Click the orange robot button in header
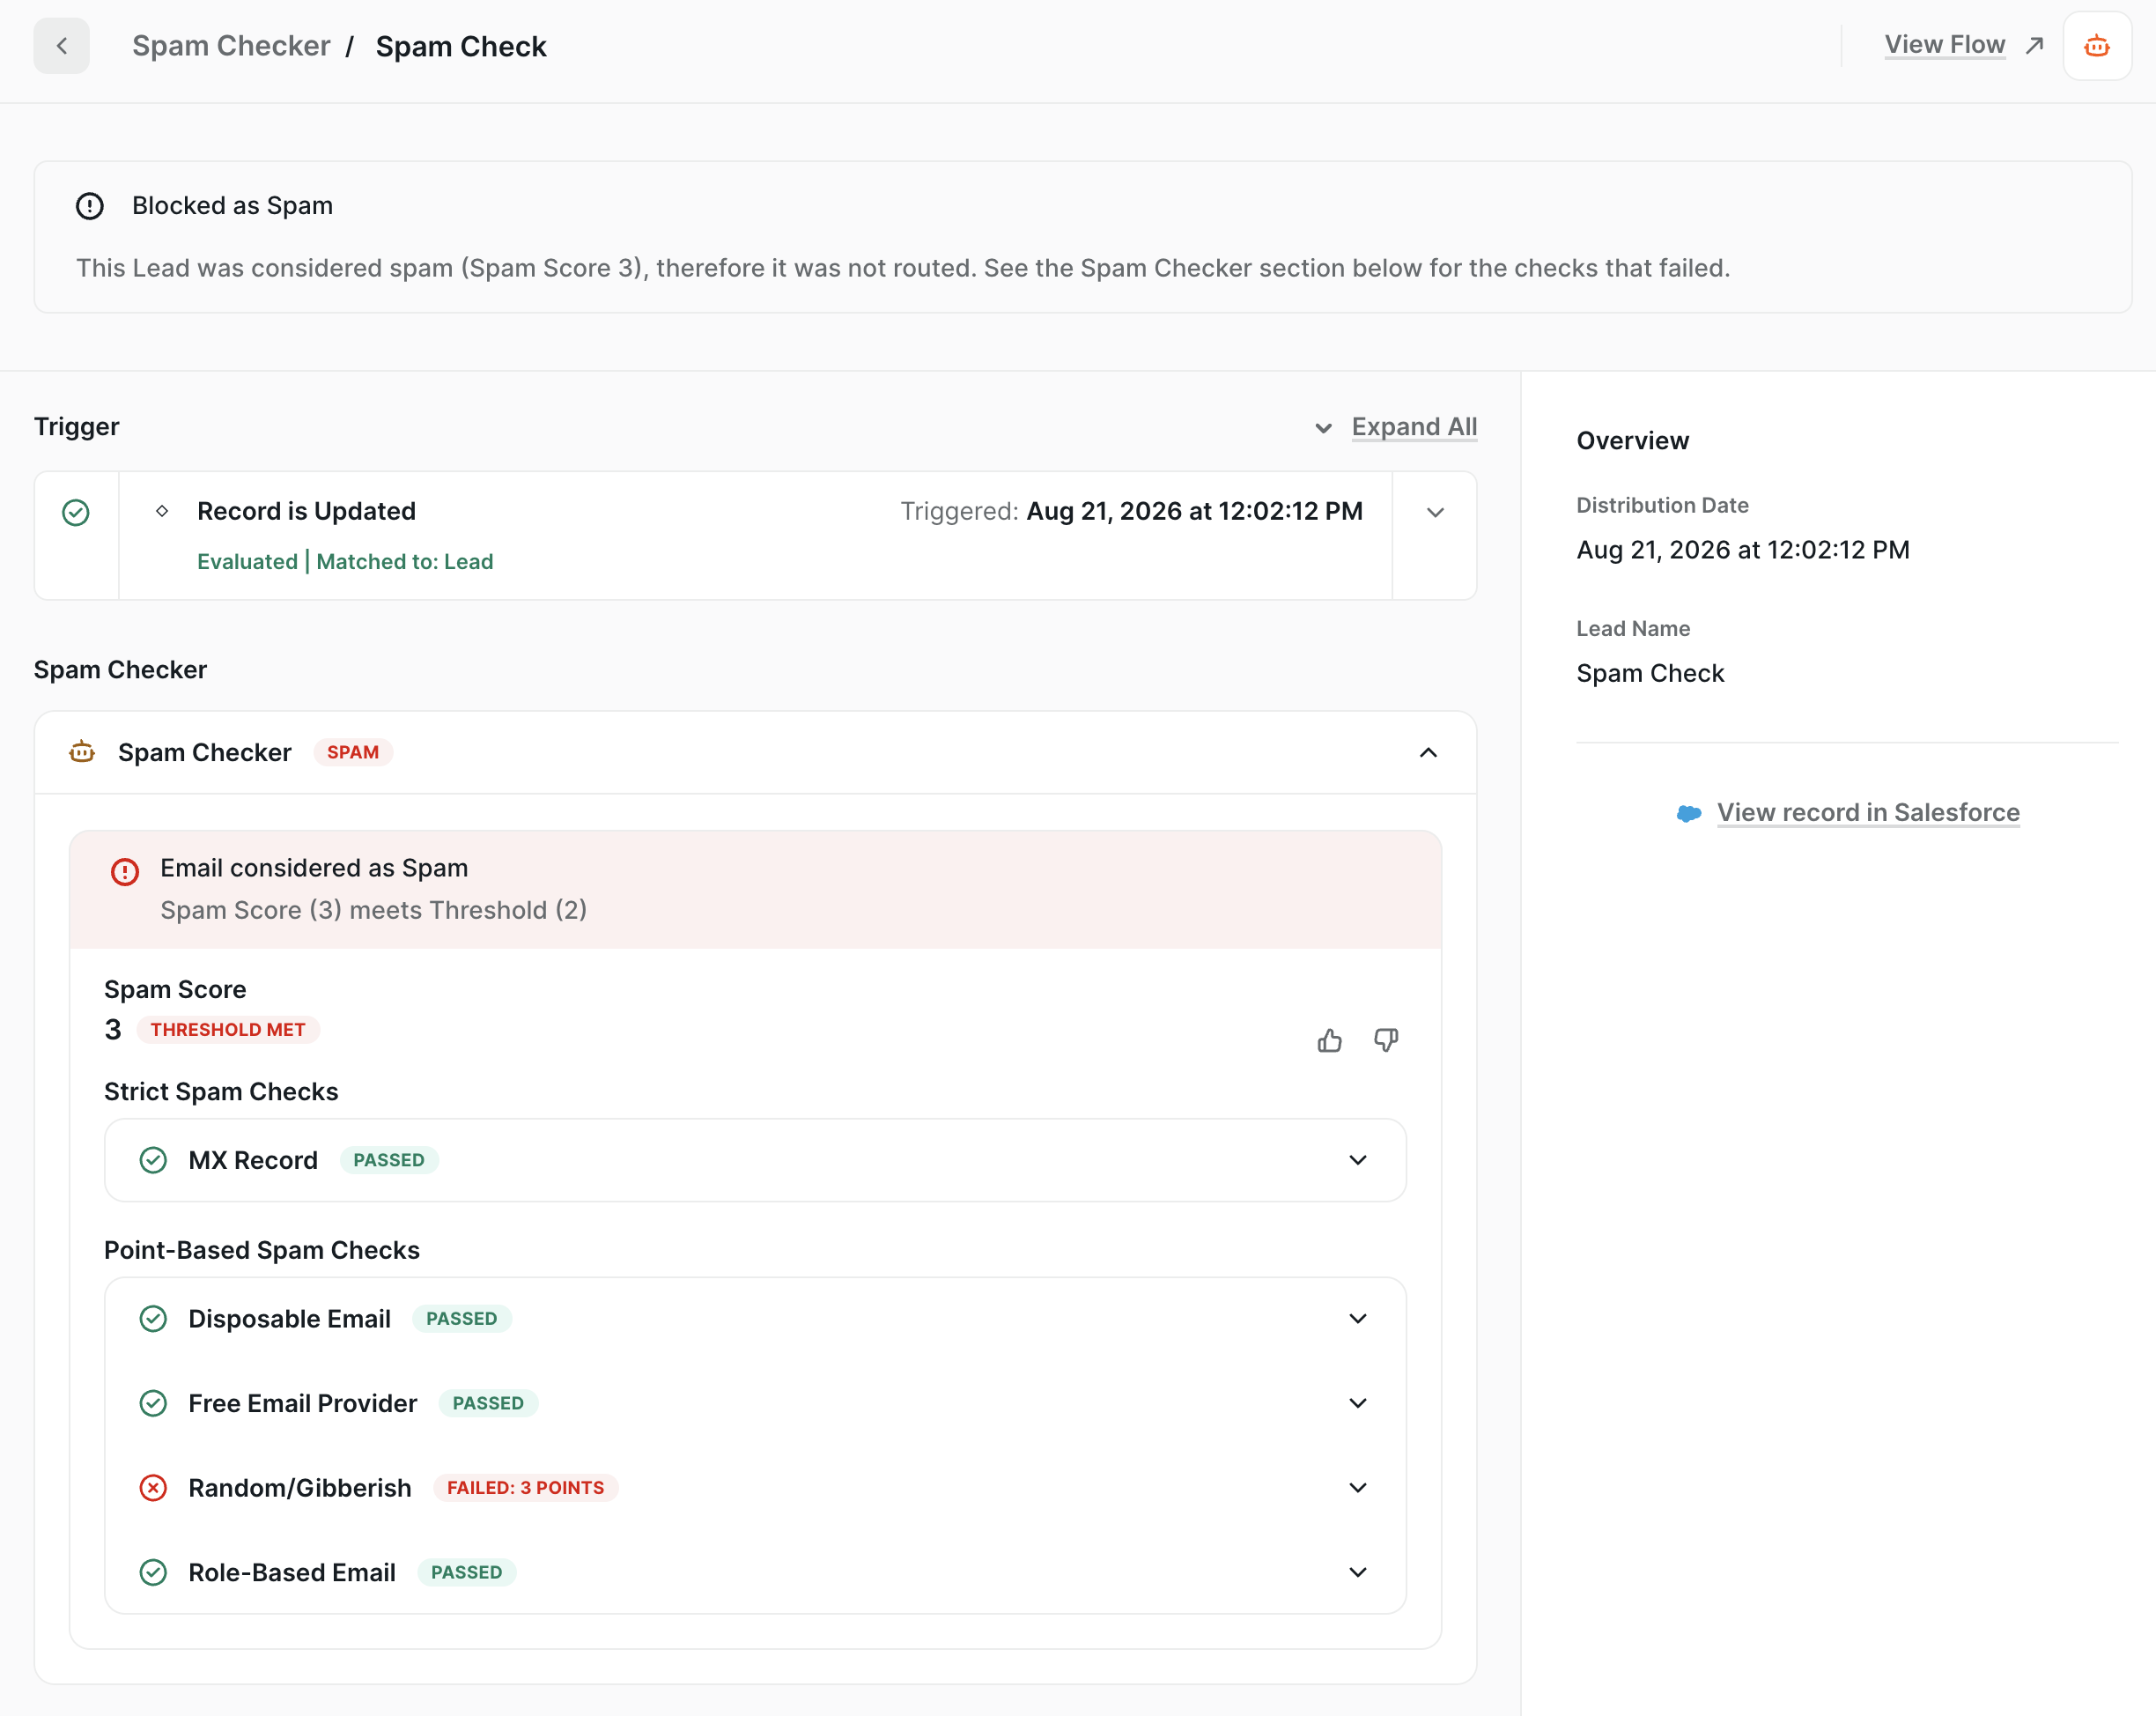2156x1716 pixels. pos(2097,46)
